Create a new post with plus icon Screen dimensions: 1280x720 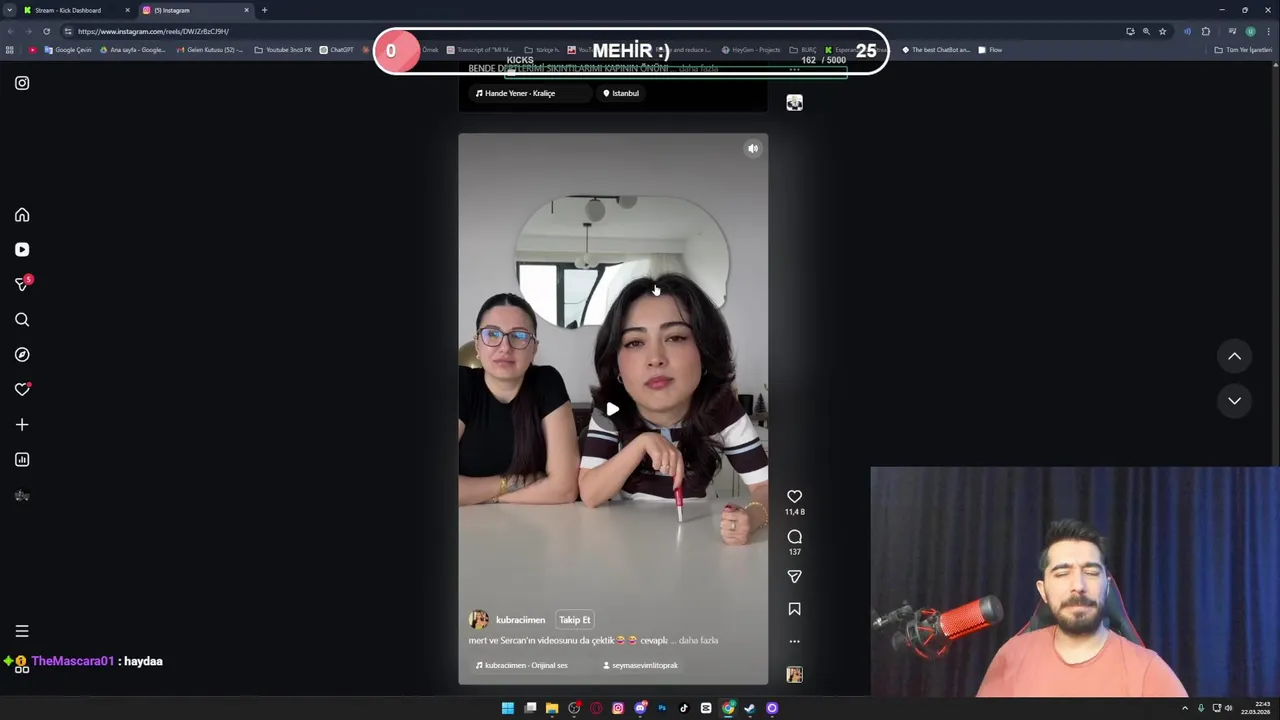pyautogui.click(x=22, y=425)
